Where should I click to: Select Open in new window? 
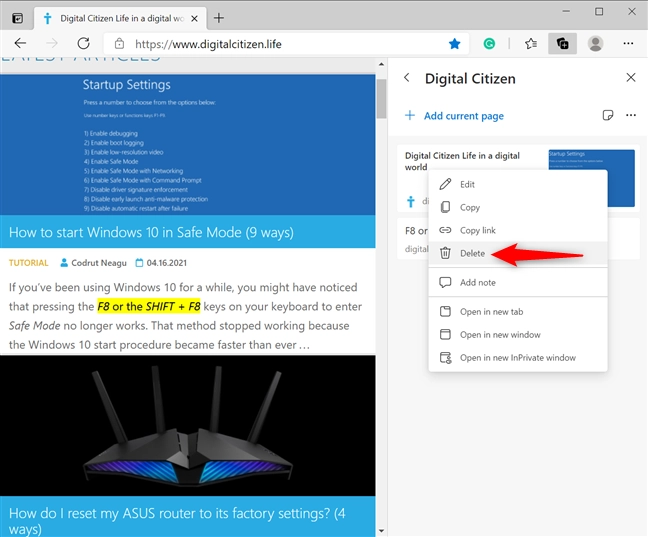point(518,334)
